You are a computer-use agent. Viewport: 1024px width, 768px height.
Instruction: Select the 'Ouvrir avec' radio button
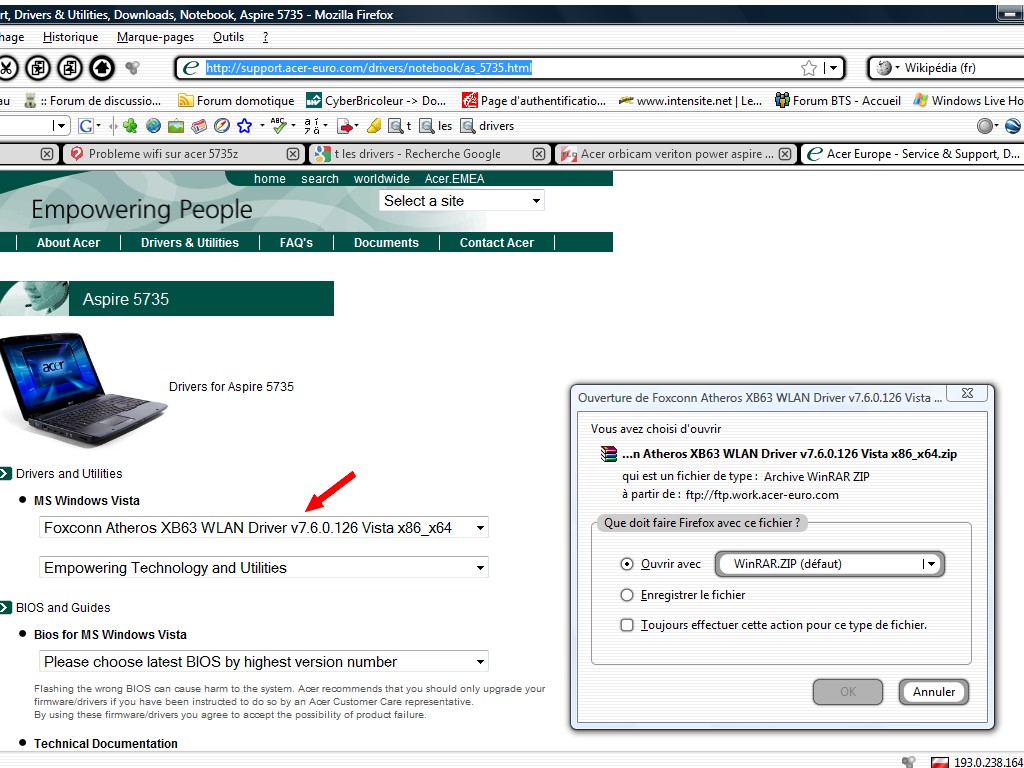coord(627,564)
